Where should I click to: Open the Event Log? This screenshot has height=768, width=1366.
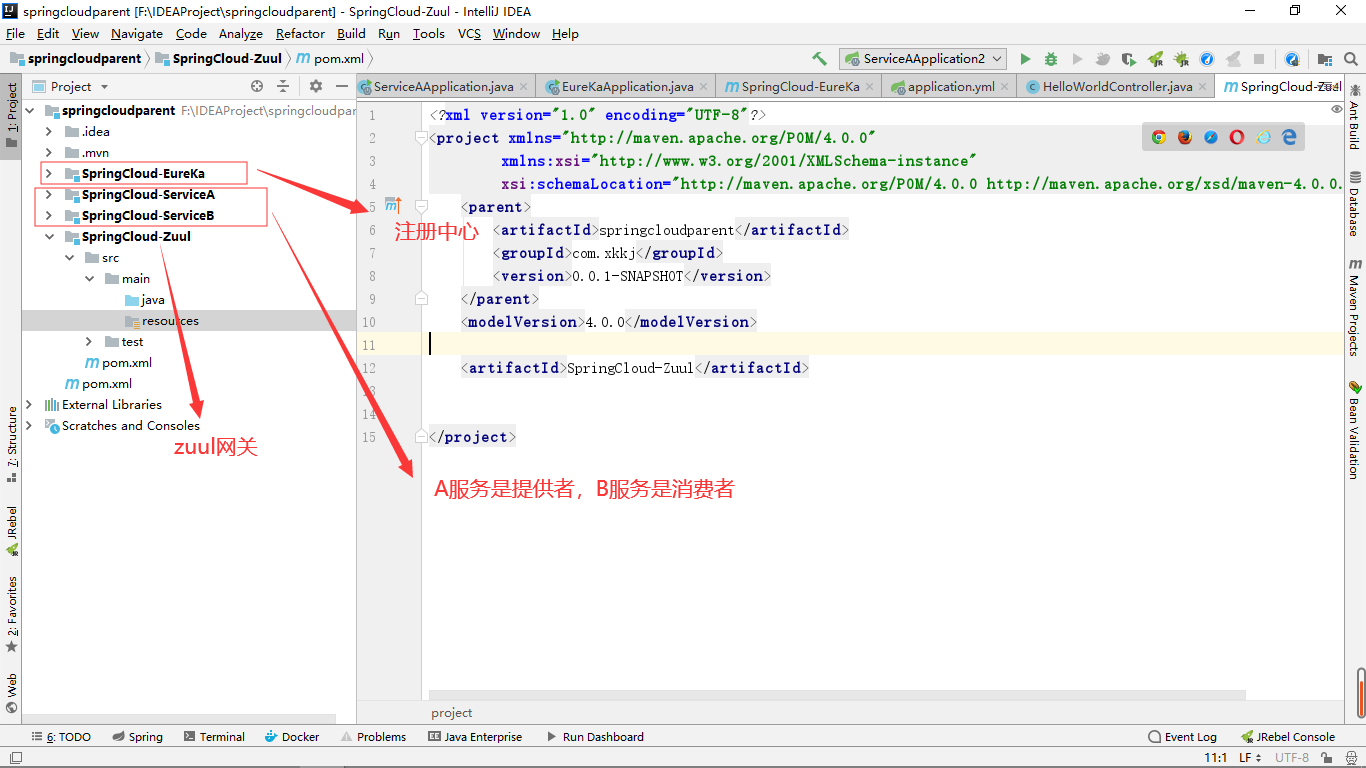[1182, 737]
